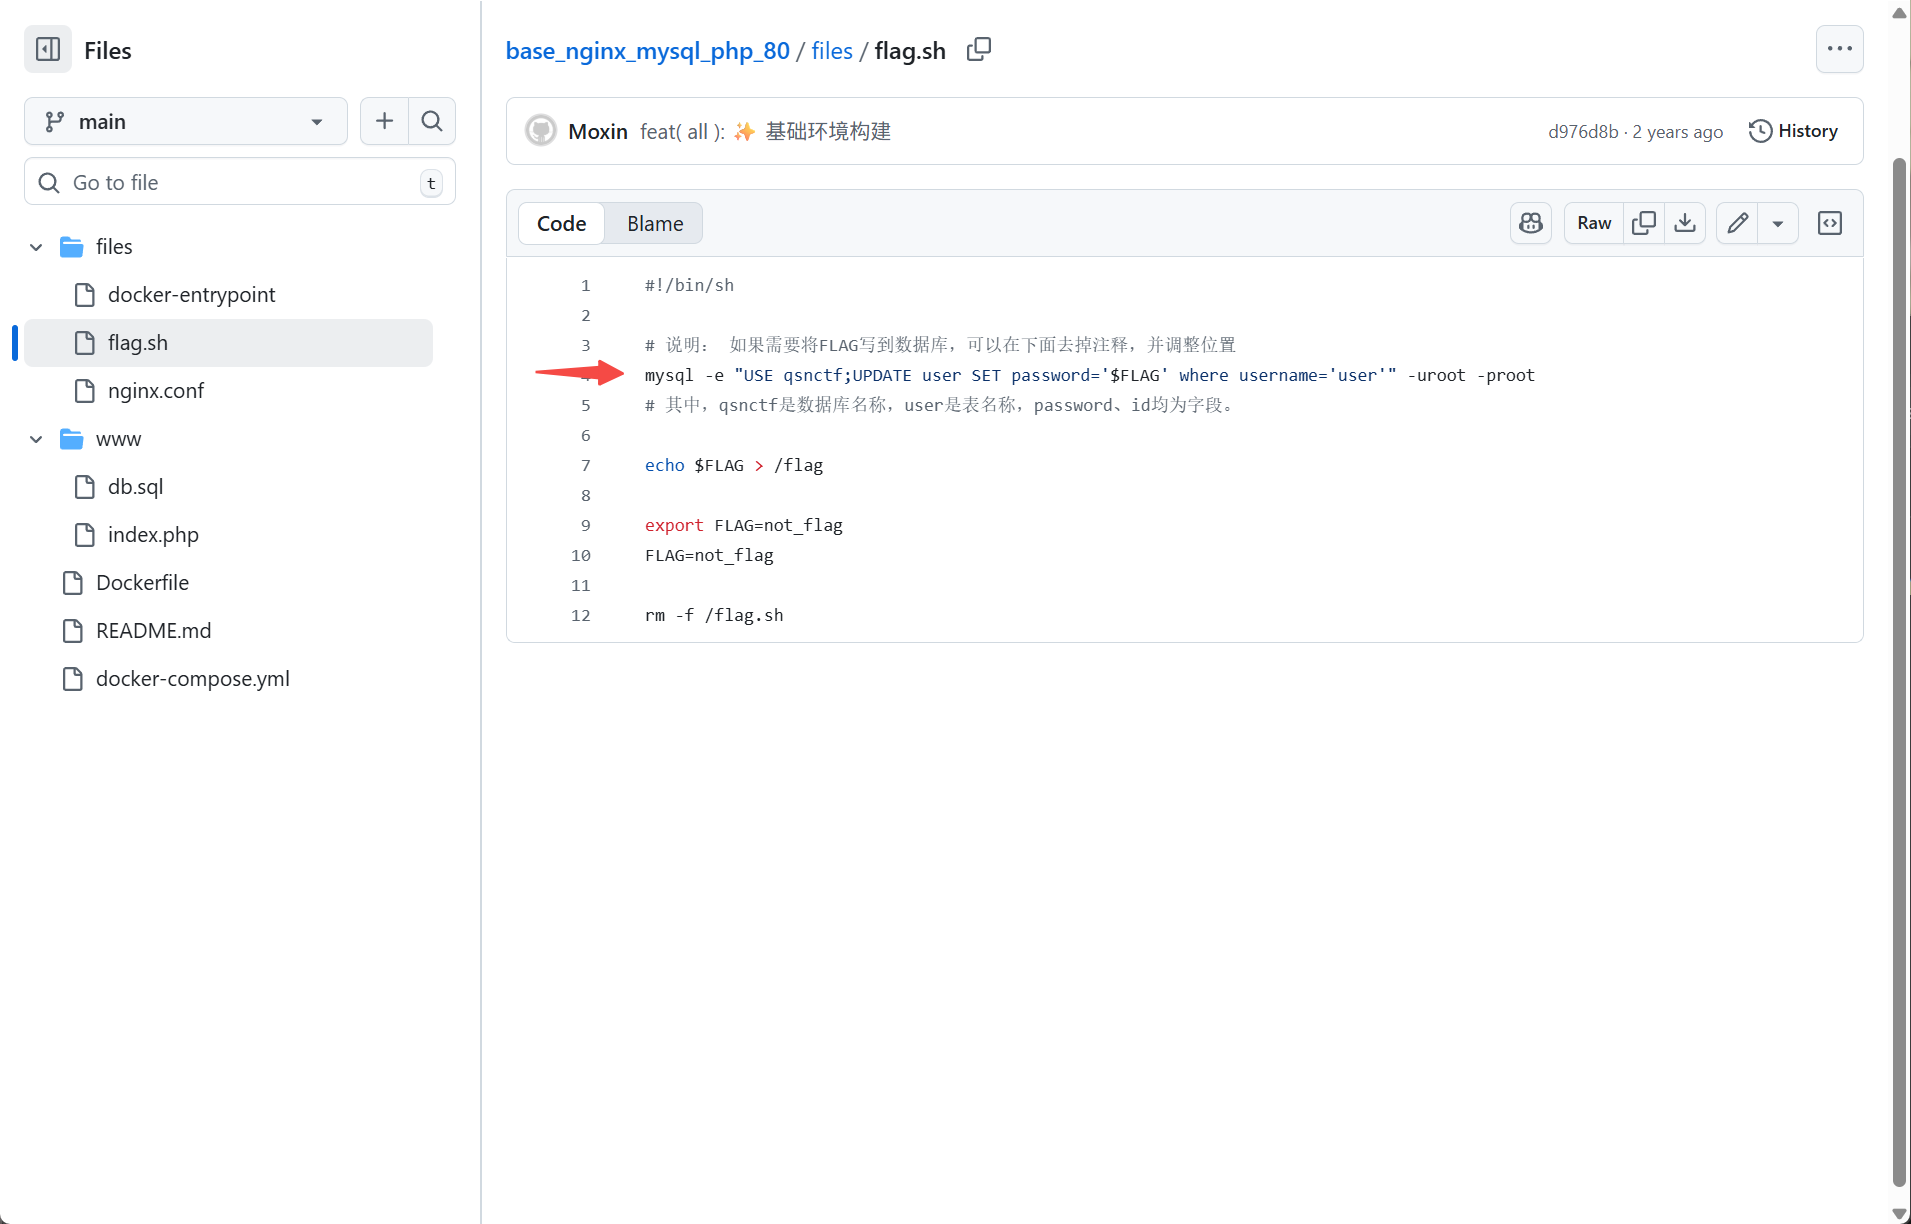This screenshot has width=1911, height=1224.
Task: Collapse the files folder in tree
Action: tap(36, 247)
